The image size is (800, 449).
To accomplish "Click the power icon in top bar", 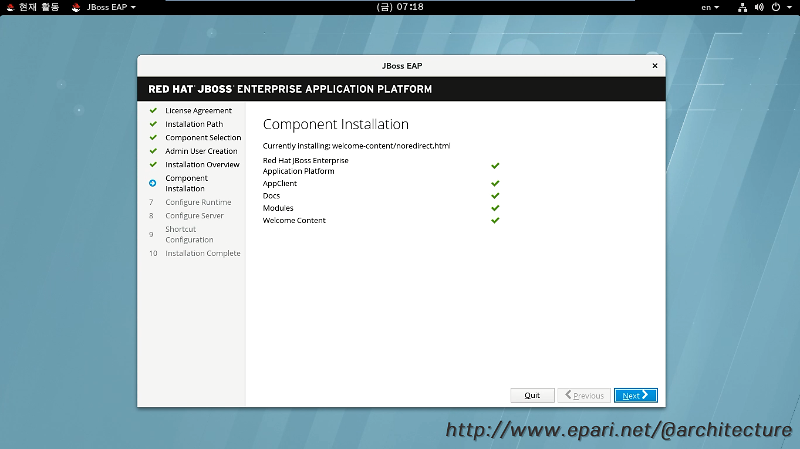I will pos(776,7).
